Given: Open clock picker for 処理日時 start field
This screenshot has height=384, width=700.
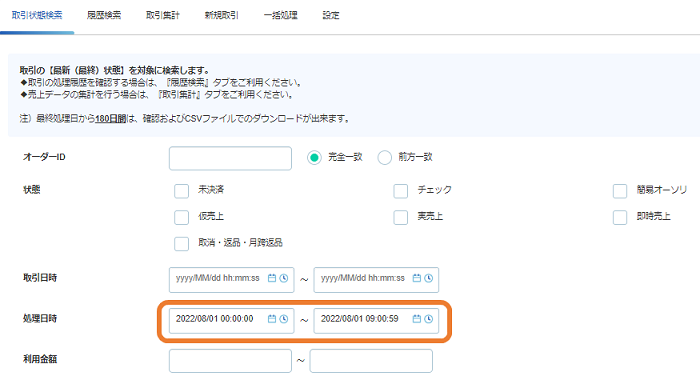Looking at the screenshot, I should (x=283, y=319).
